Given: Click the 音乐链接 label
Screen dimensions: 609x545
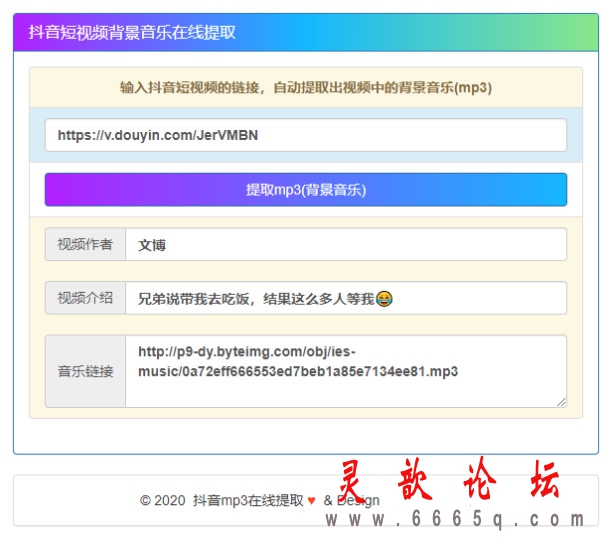Looking at the screenshot, I should [x=85, y=371].
